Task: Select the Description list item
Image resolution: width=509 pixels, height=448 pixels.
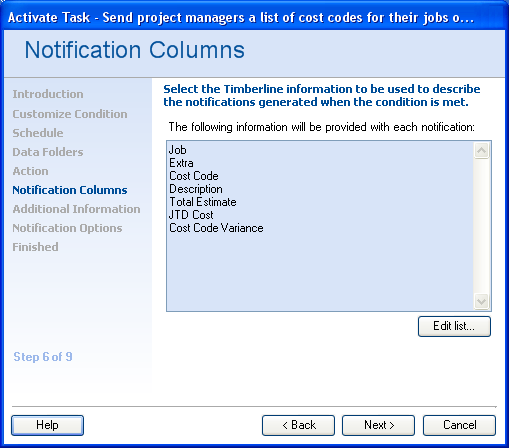Action: (196, 189)
